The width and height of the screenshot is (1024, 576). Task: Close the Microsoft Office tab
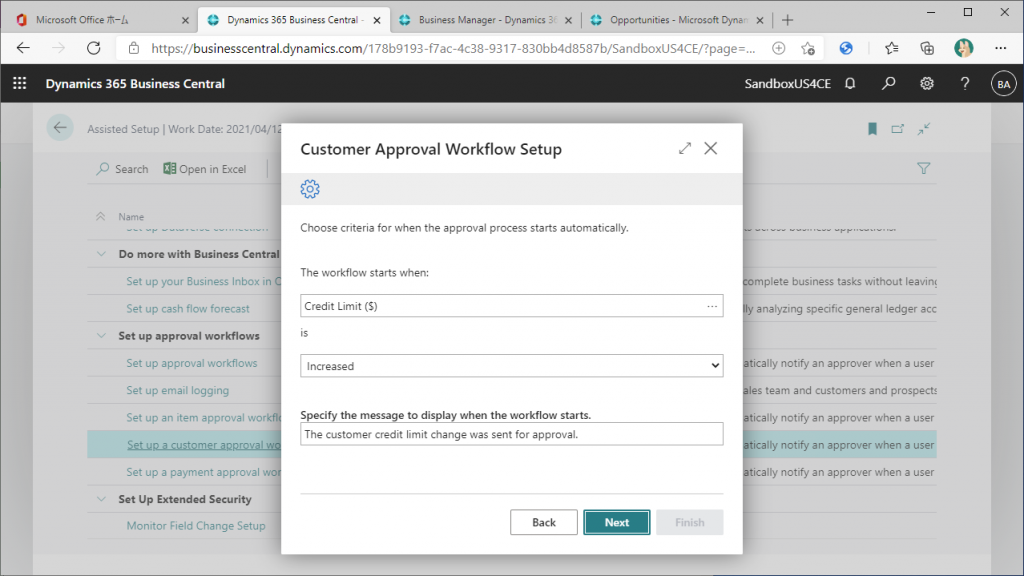(x=185, y=20)
